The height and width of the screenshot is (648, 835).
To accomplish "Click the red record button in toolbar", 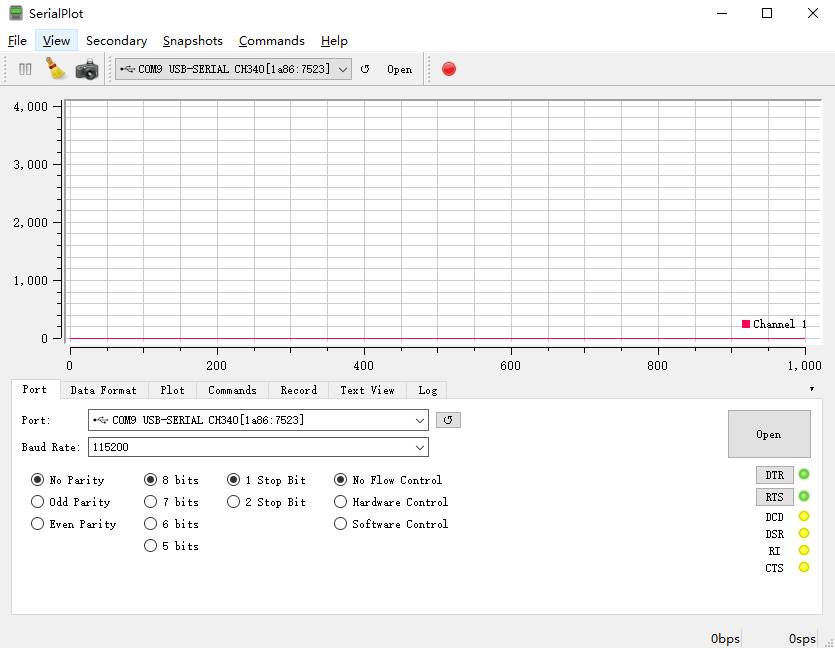I will [449, 69].
